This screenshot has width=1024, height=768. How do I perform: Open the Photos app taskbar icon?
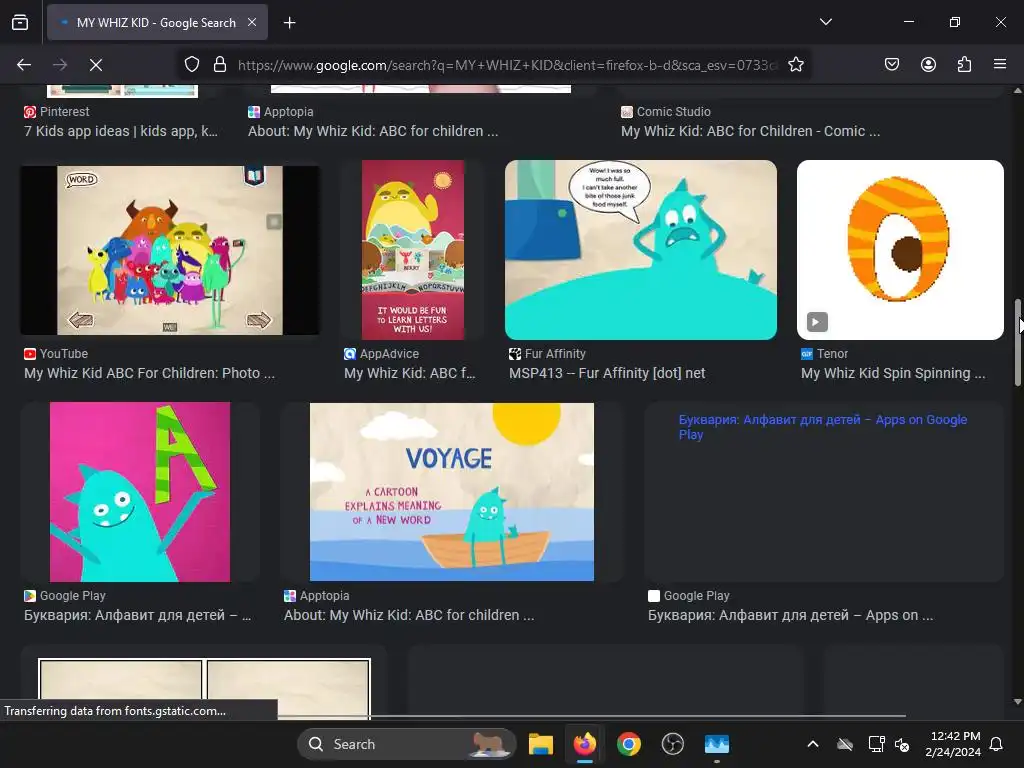[x=716, y=744]
